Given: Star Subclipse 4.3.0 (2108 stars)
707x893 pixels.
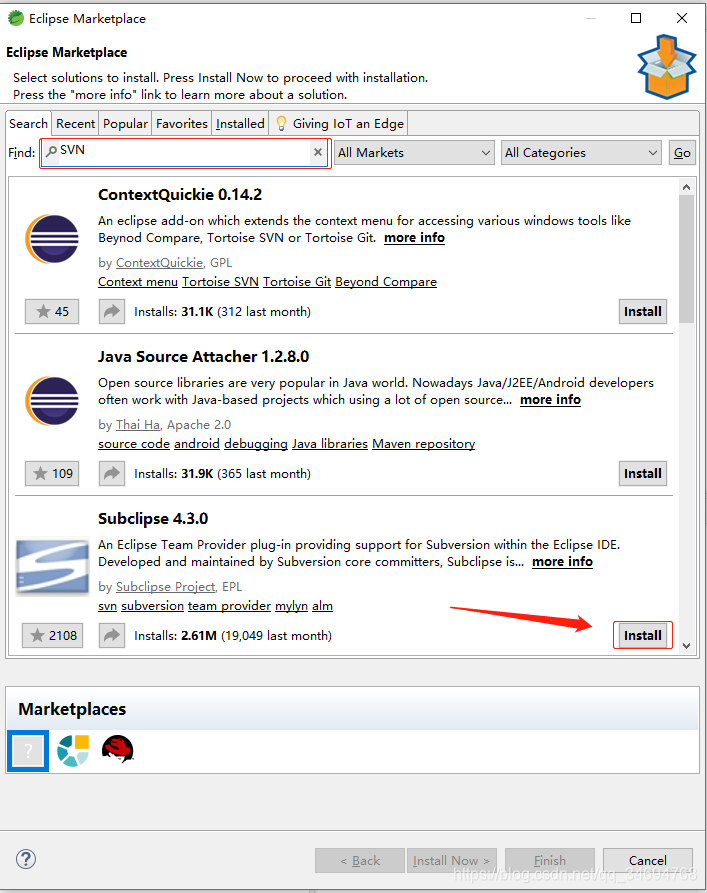Looking at the screenshot, I should [x=52, y=636].
